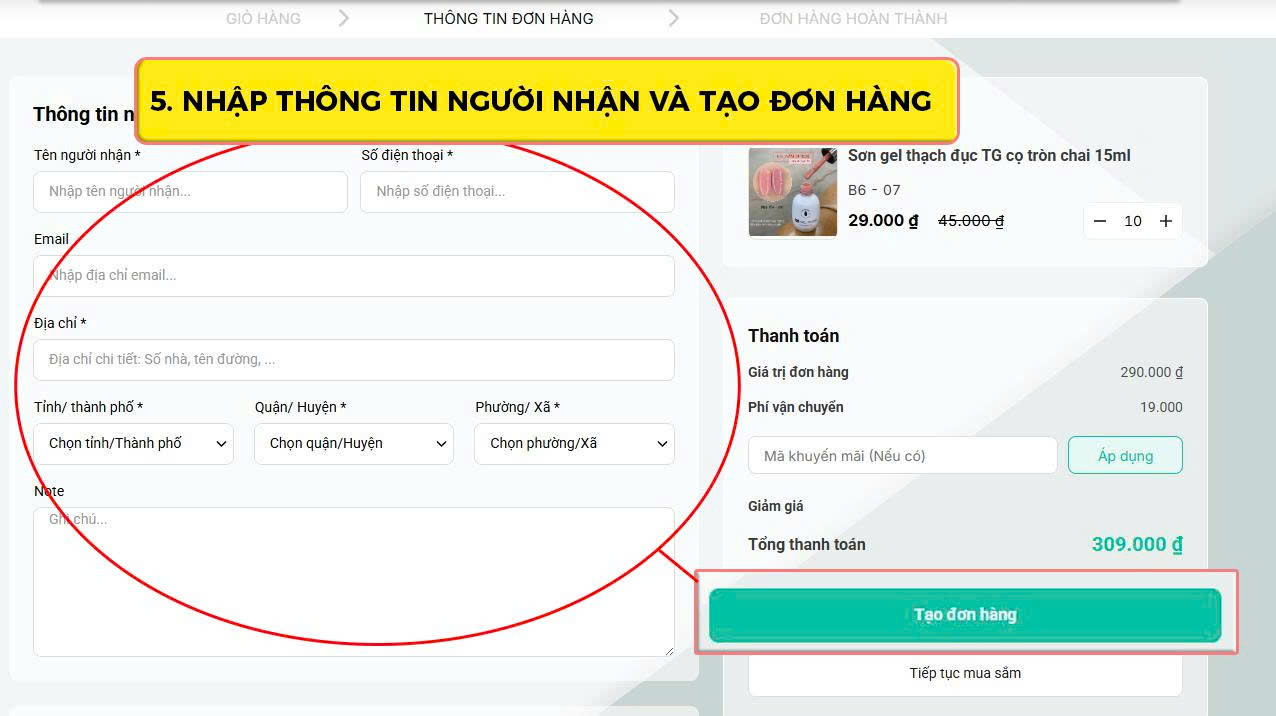The height and width of the screenshot is (716, 1276).
Task: Click the phone number input field
Action: coord(517,192)
